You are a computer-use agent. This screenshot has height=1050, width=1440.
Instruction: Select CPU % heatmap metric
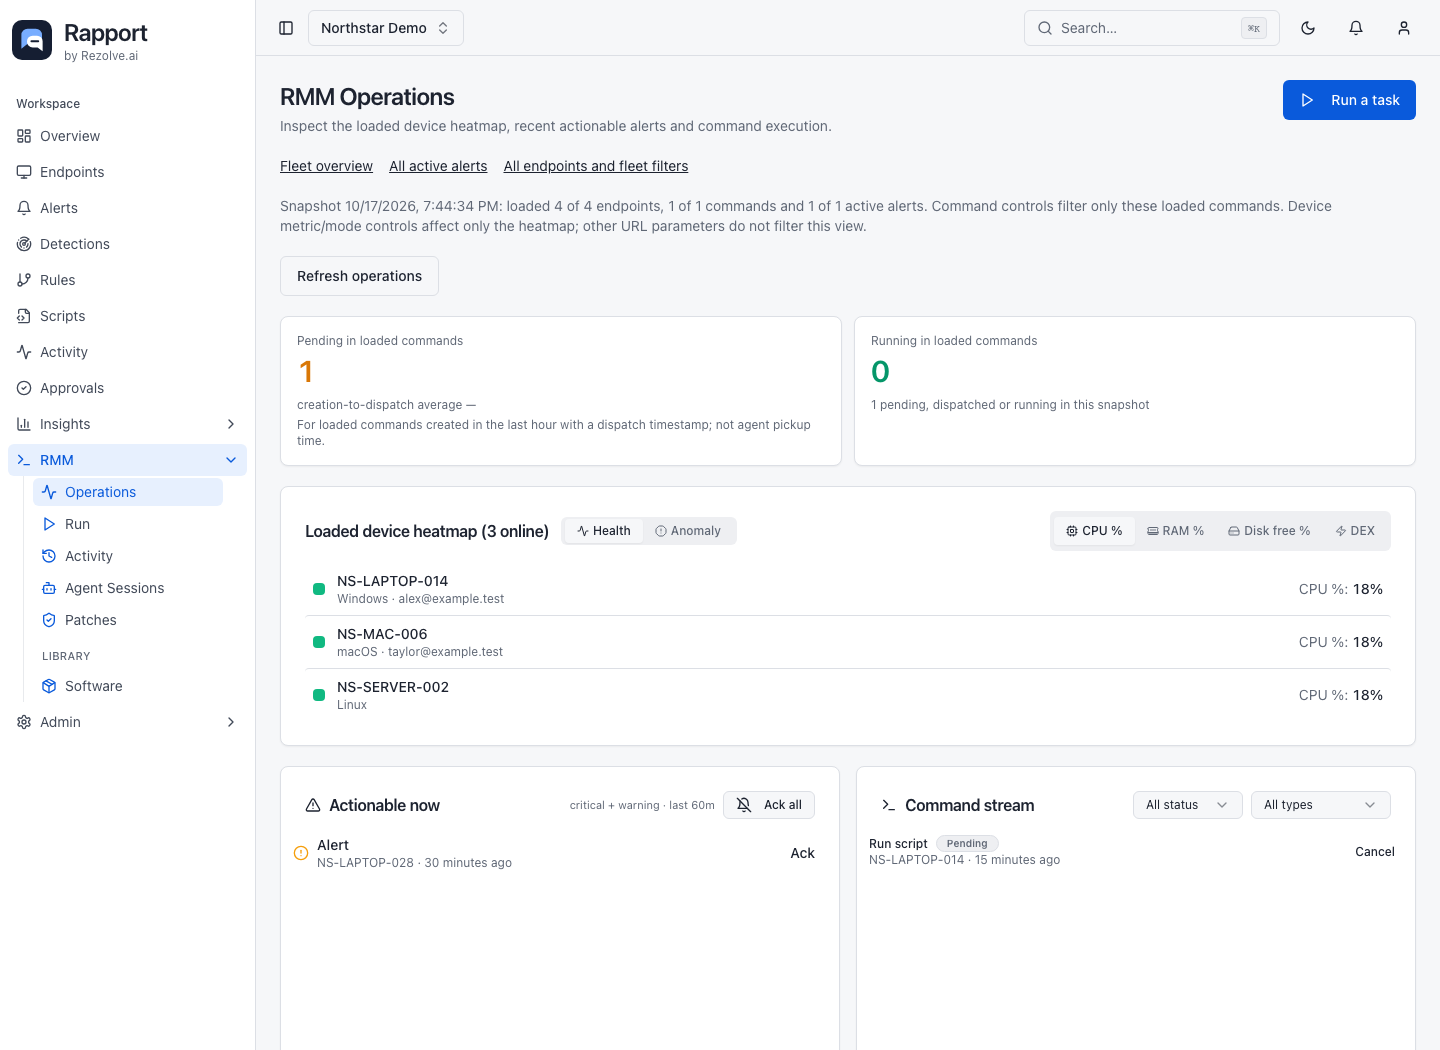[x=1094, y=531]
